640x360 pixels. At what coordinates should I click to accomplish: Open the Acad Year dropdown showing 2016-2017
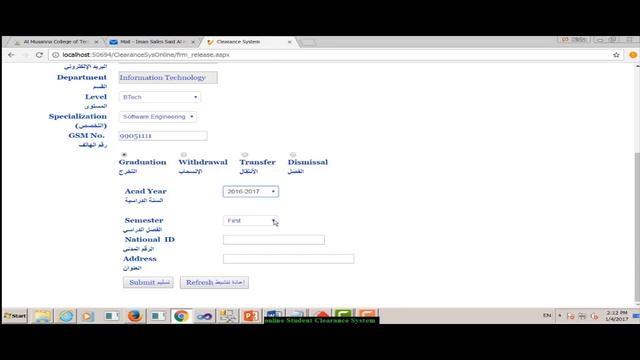pos(251,191)
